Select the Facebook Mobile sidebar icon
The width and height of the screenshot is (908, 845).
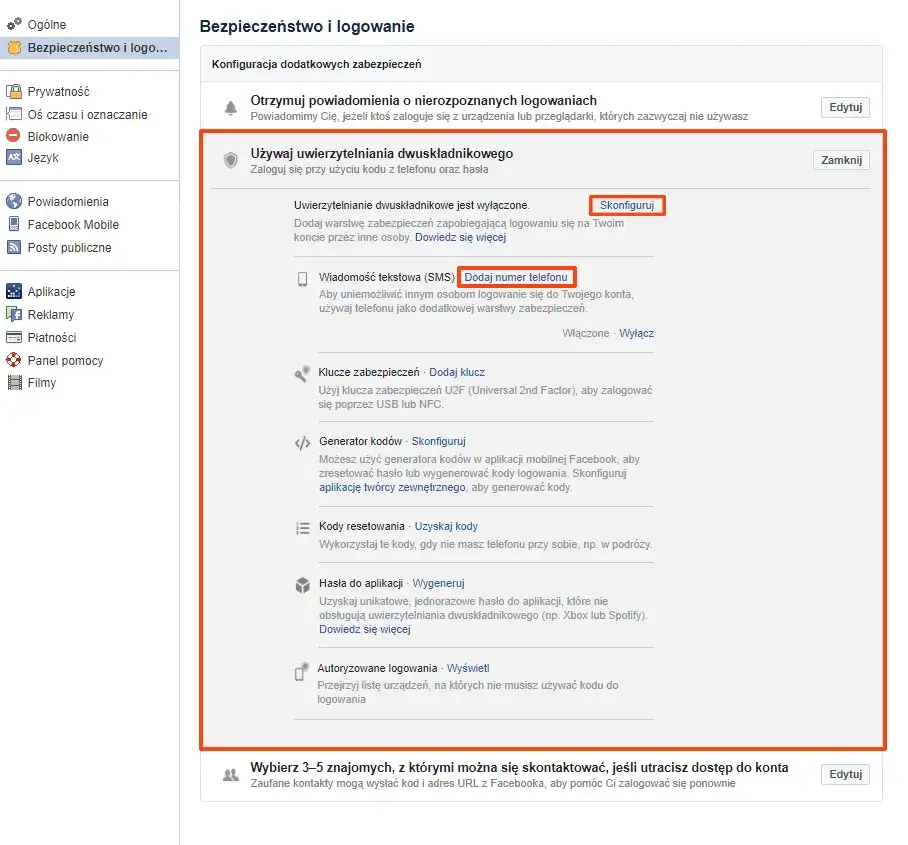pos(13,224)
